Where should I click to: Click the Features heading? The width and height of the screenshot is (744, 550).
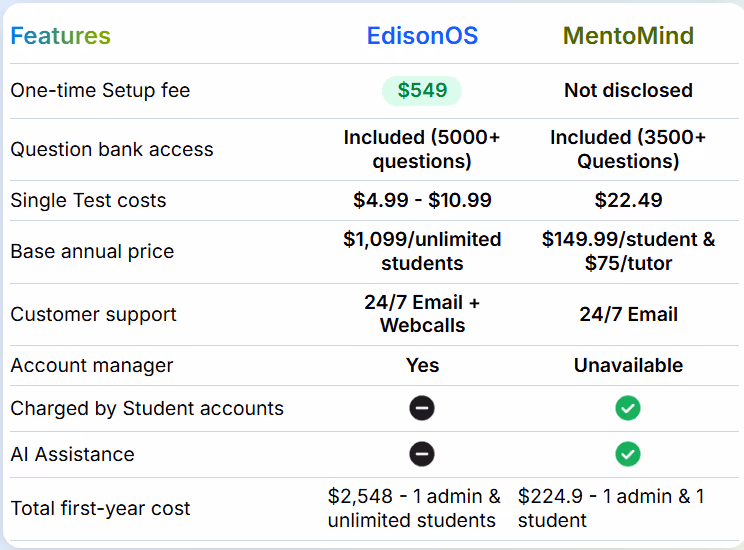coord(60,36)
